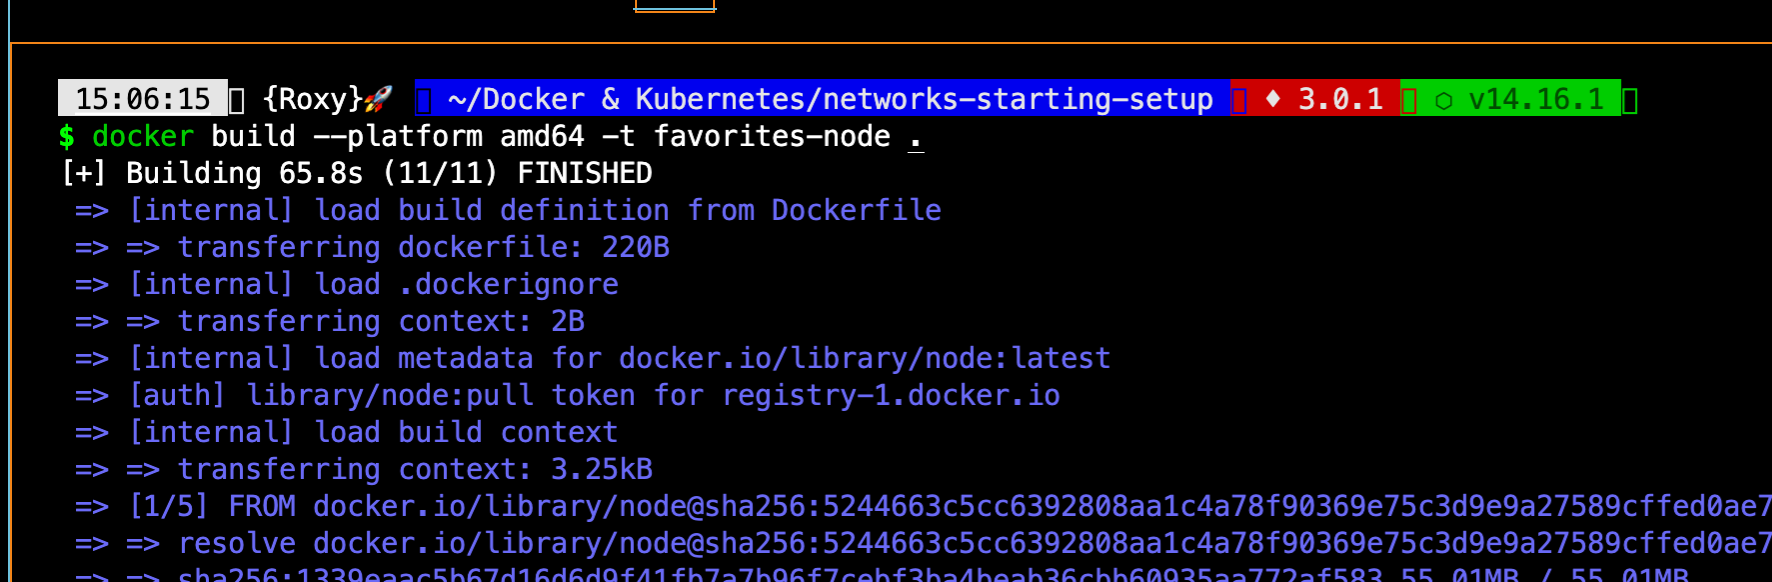Click the timestamp 15:06:15 in the prompt
1772x582 pixels.
point(143,99)
